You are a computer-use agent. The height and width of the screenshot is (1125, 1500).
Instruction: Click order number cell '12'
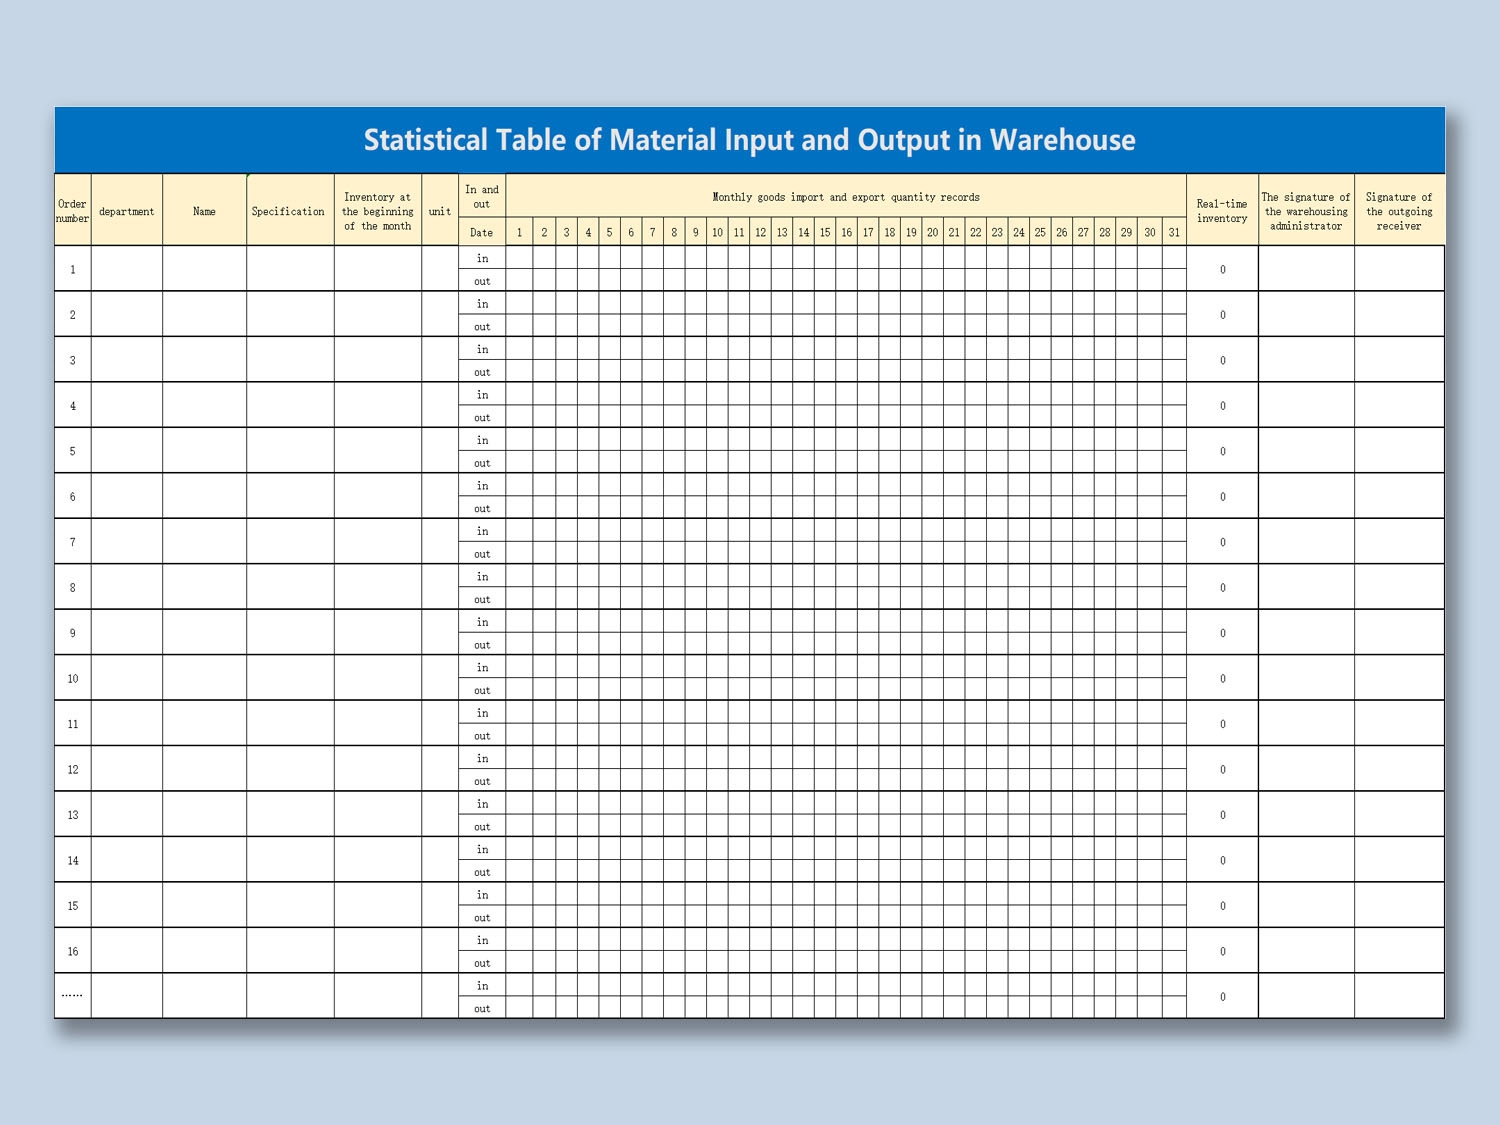pyautogui.click(x=73, y=769)
